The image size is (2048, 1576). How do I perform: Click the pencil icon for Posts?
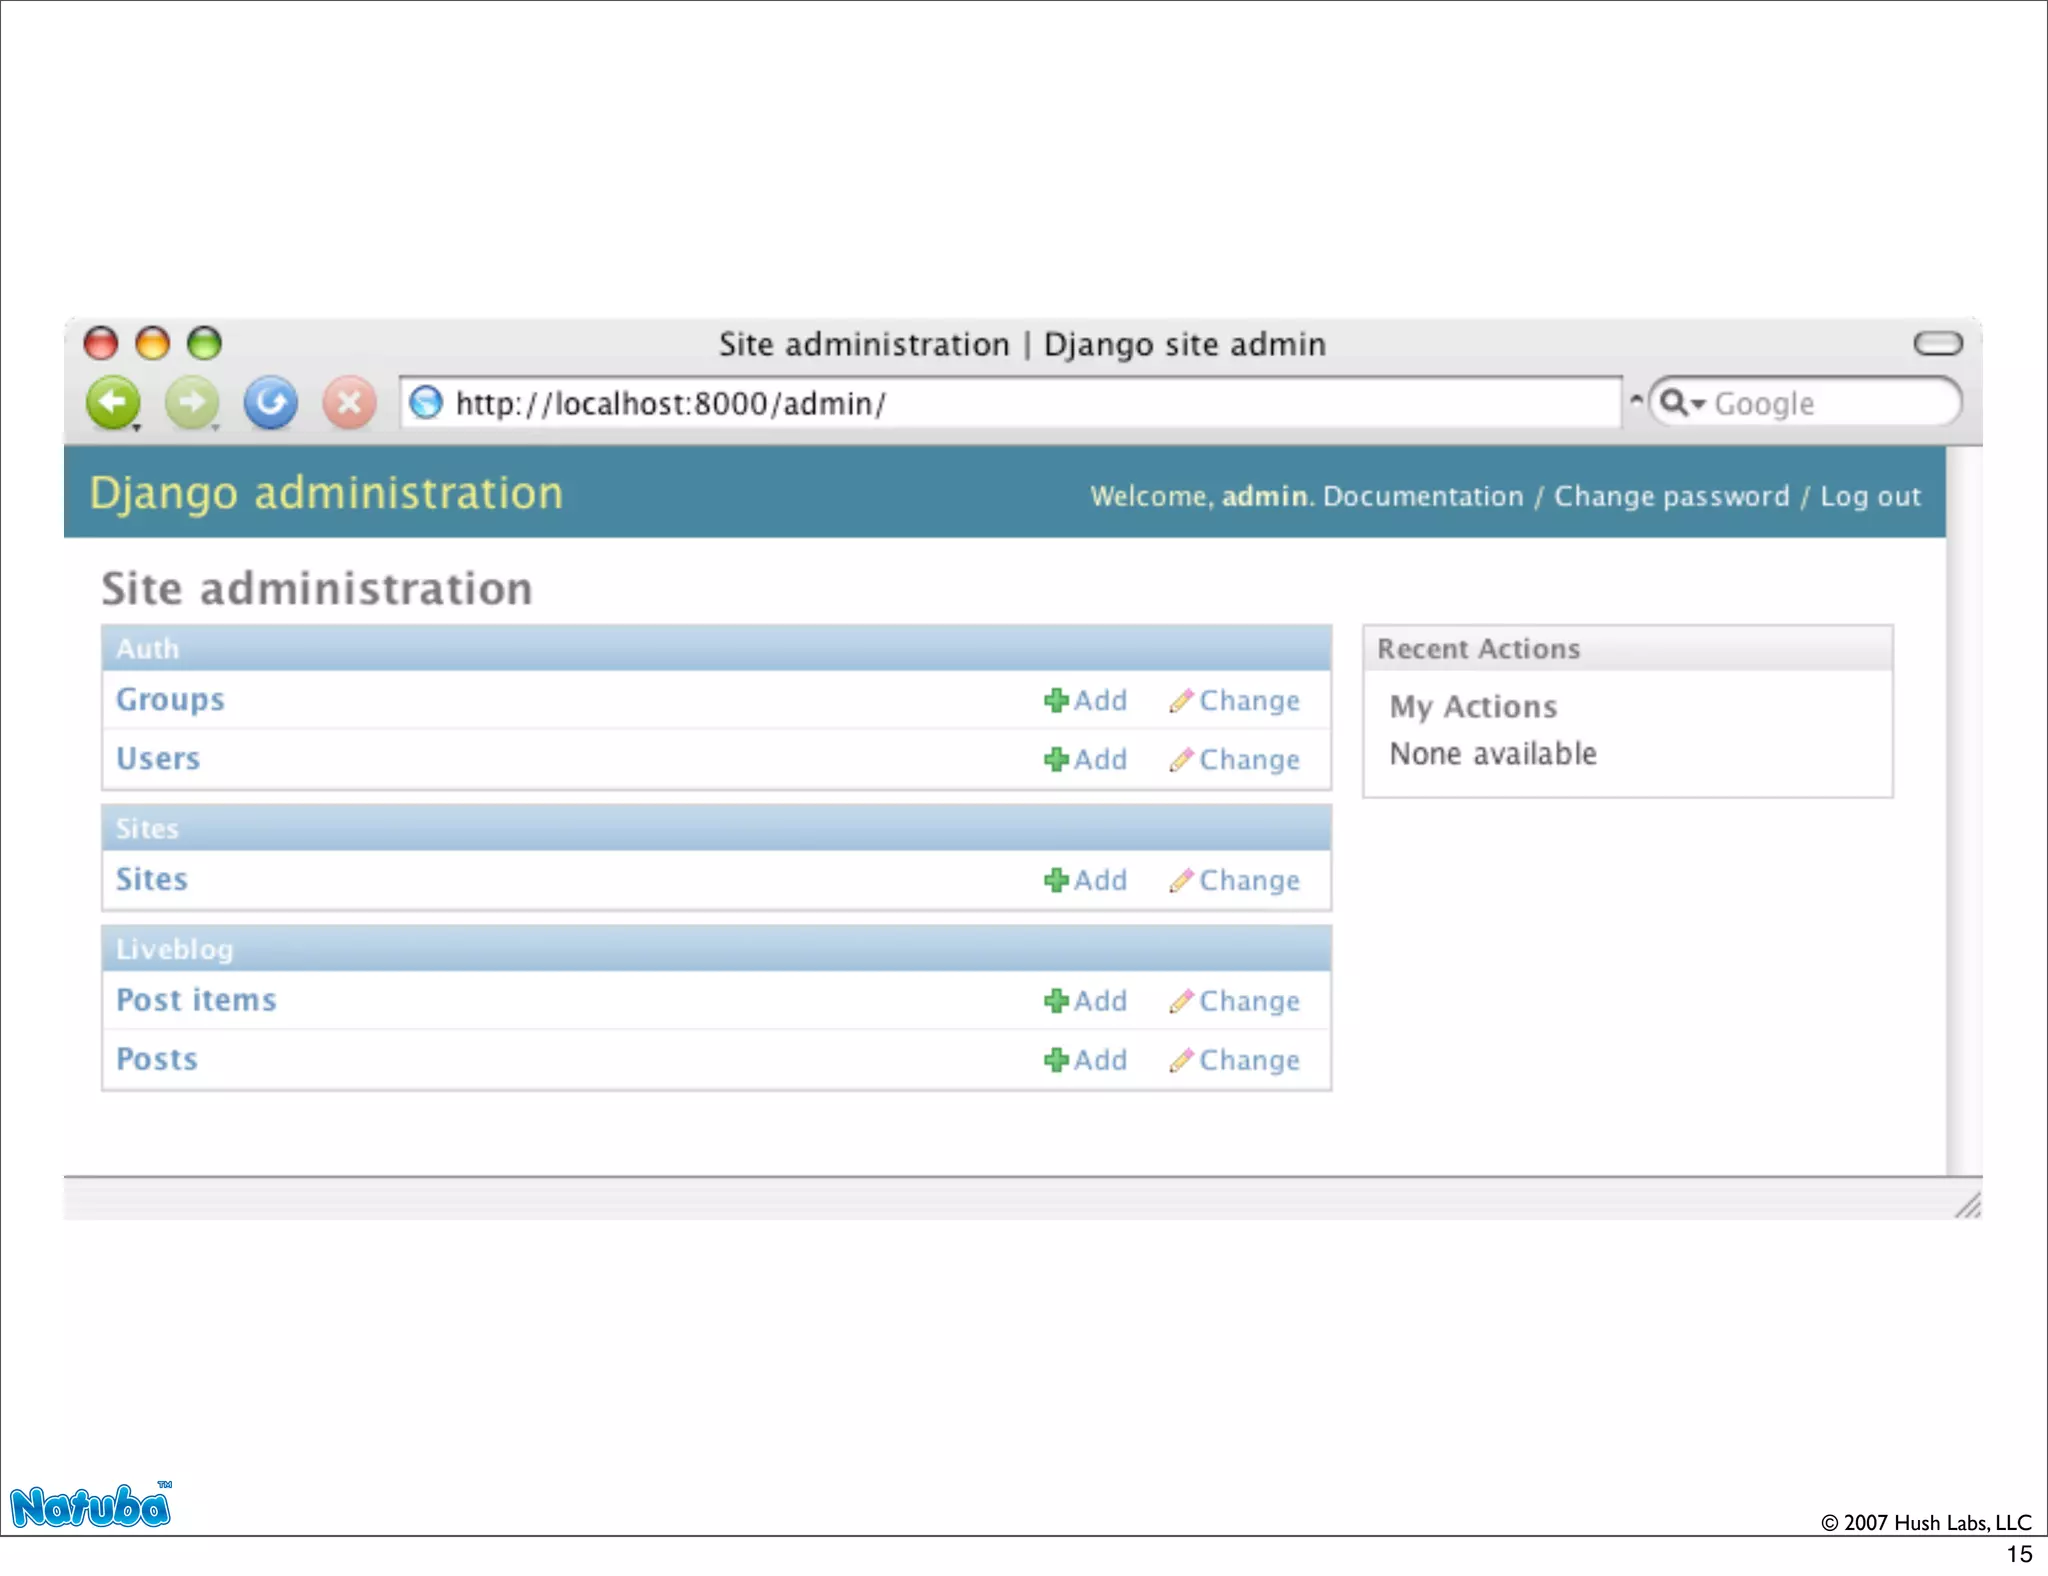pos(1181,1060)
